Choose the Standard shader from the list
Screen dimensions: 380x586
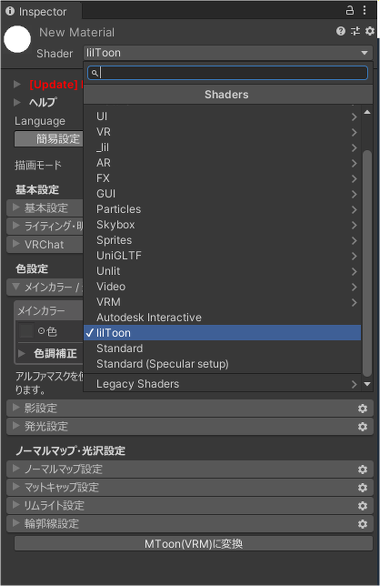click(222, 348)
